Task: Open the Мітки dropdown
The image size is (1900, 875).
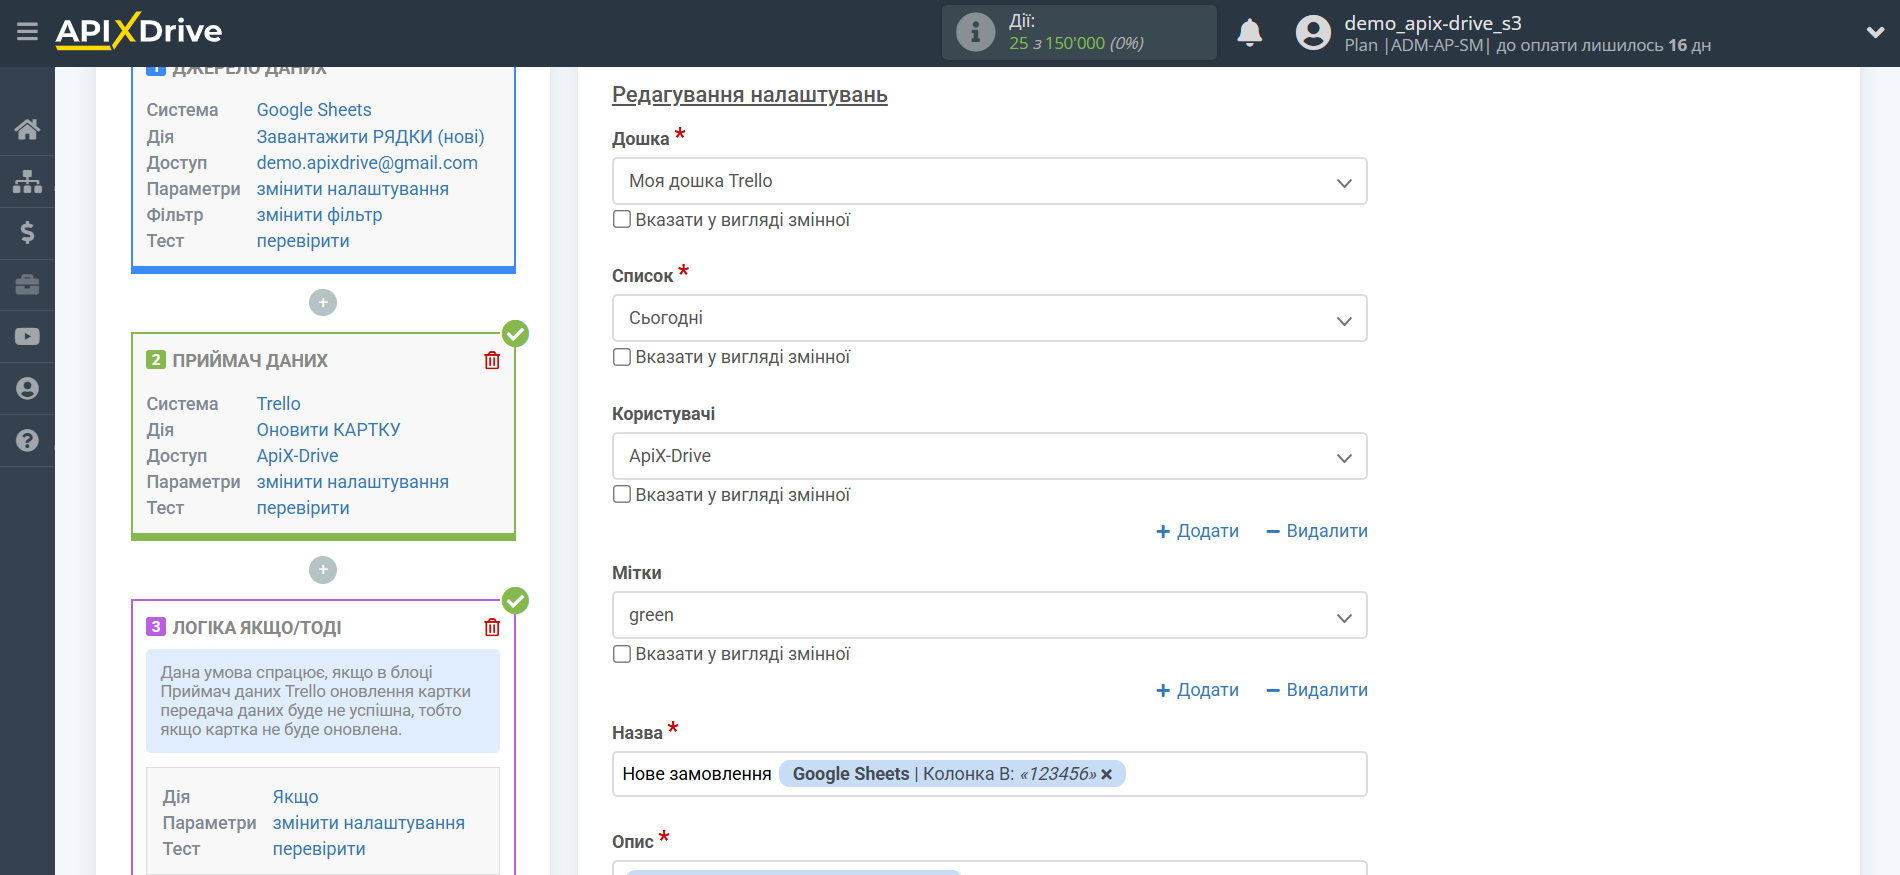Action: 989,615
